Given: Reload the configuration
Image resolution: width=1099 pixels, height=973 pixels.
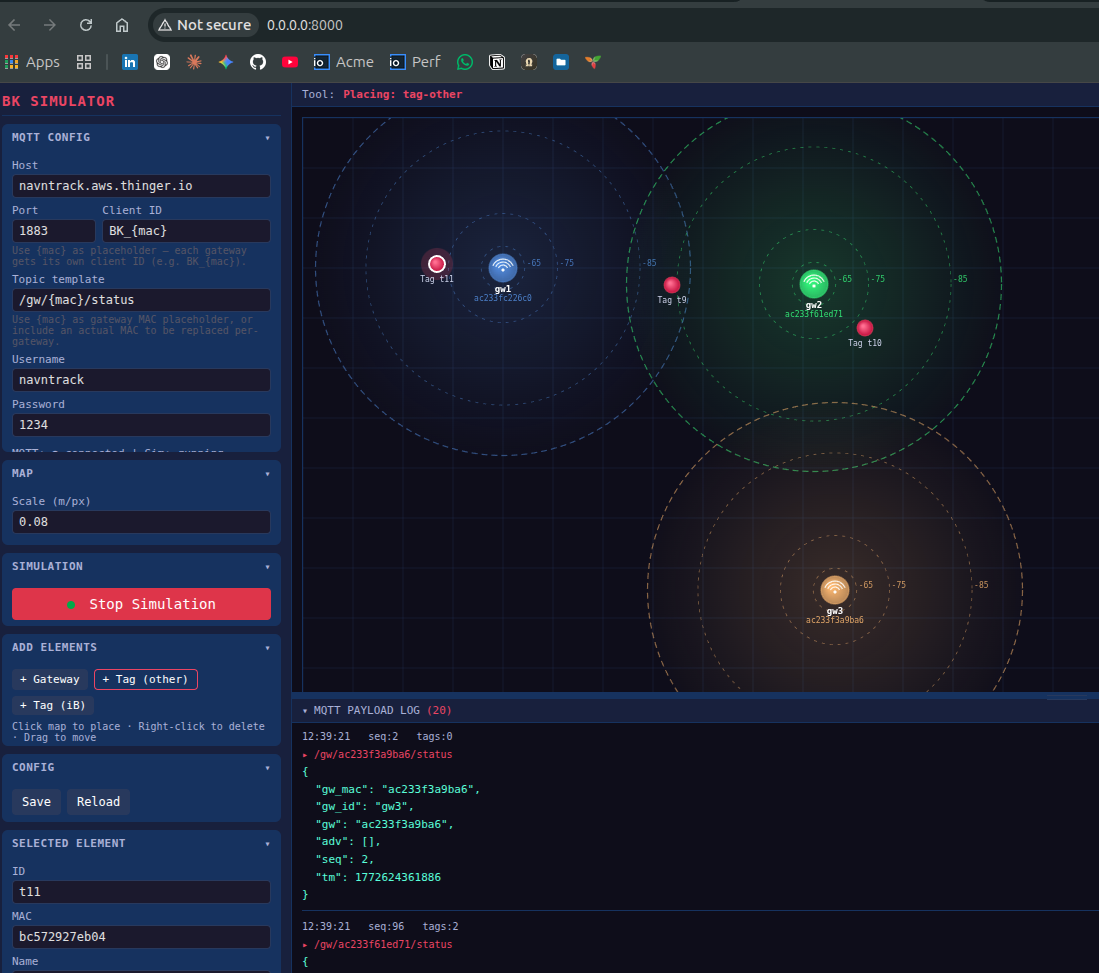Looking at the screenshot, I should click(x=98, y=801).
